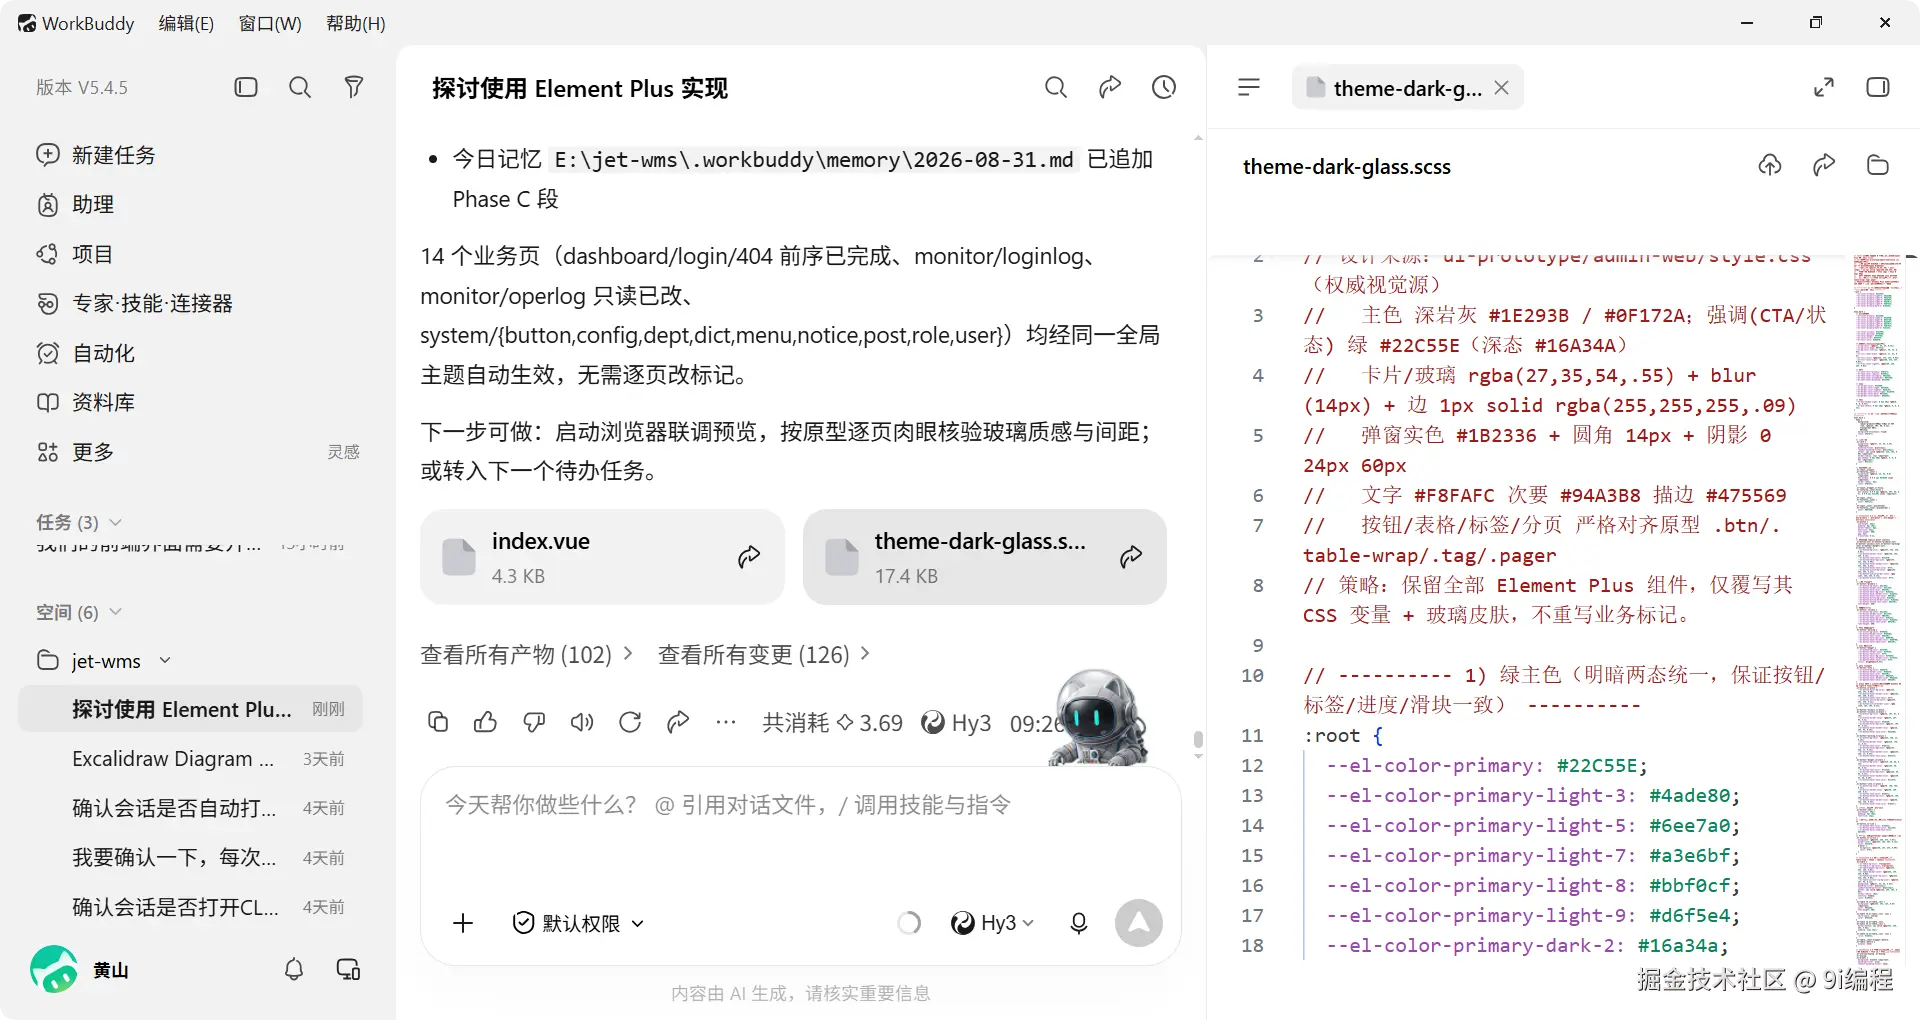Thumbs down the response

tap(534, 722)
